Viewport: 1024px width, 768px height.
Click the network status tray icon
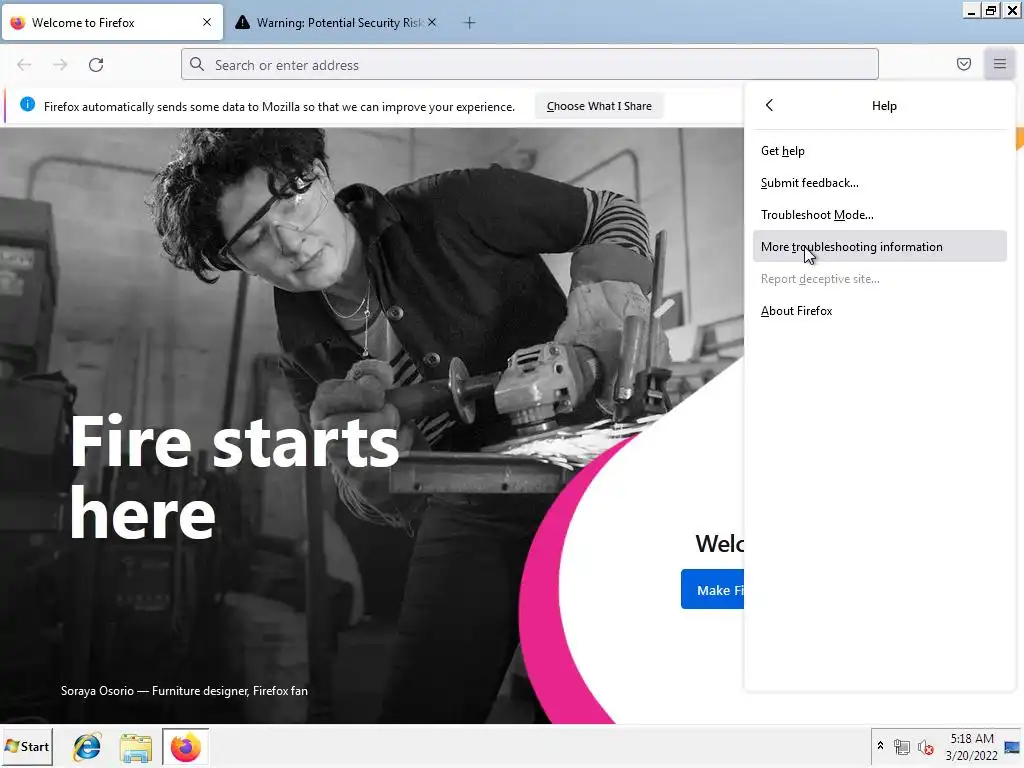pyautogui.click(x=902, y=746)
